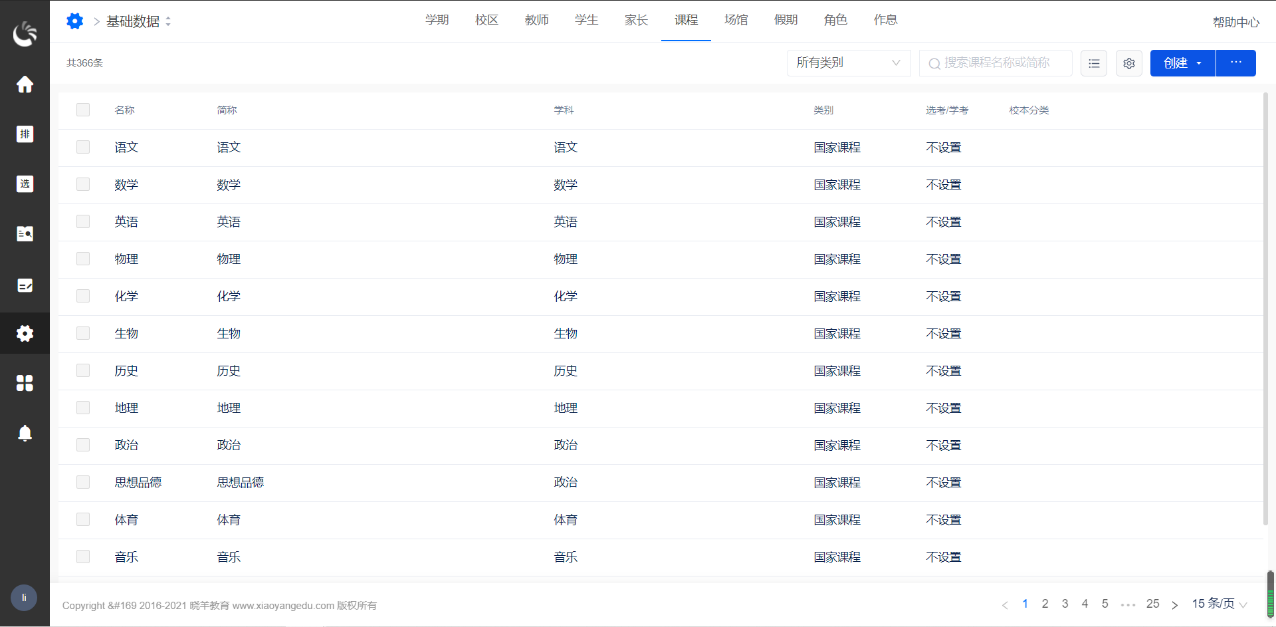Open the 15条/页 page size dropdown
Screen dimensions: 1276x627
point(1217,603)
